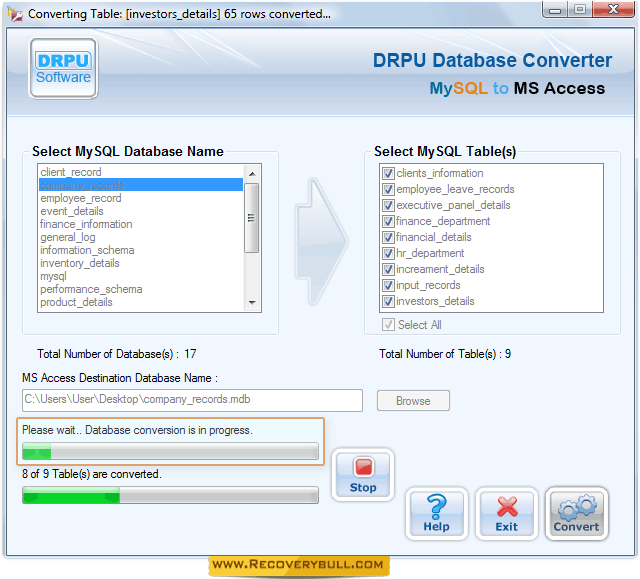Click the DRPU Software logo
640x579 pixels.
[x=63, y=69]
